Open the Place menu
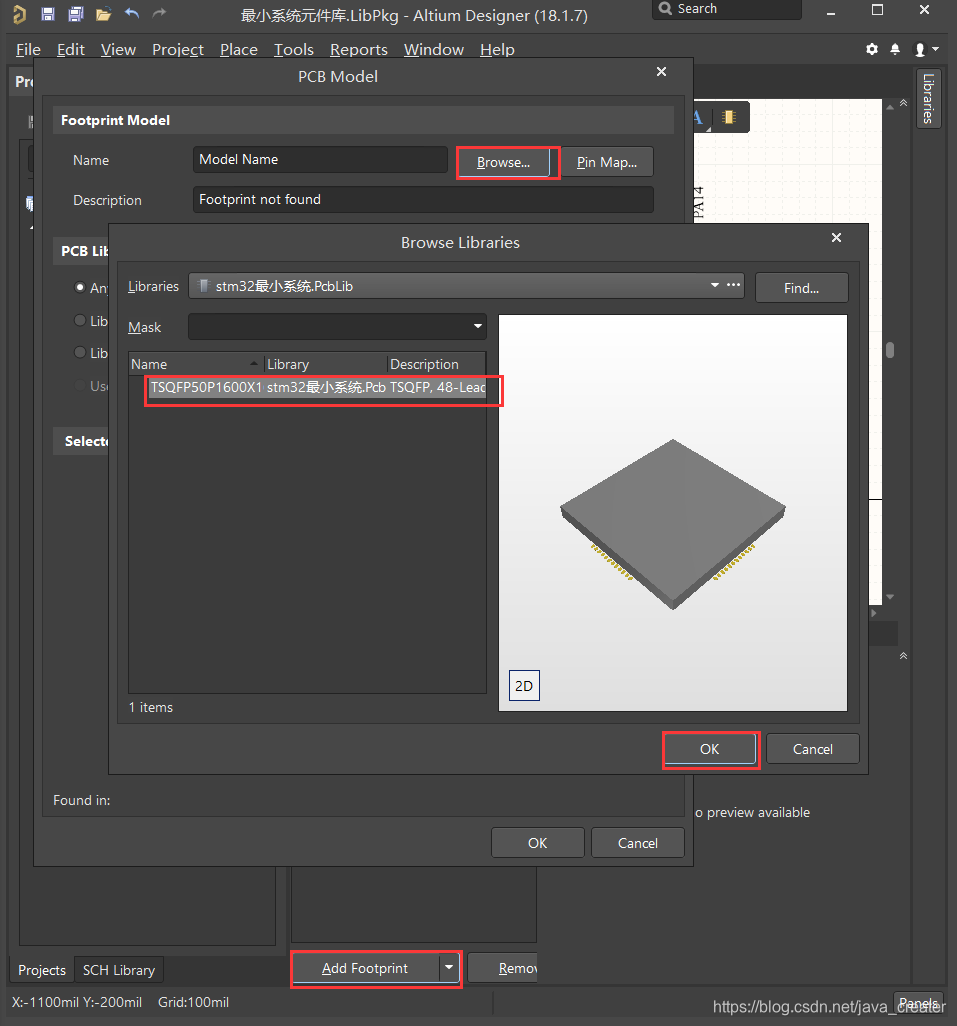The width and height of the screenshot is (957, 1026). 239,50
